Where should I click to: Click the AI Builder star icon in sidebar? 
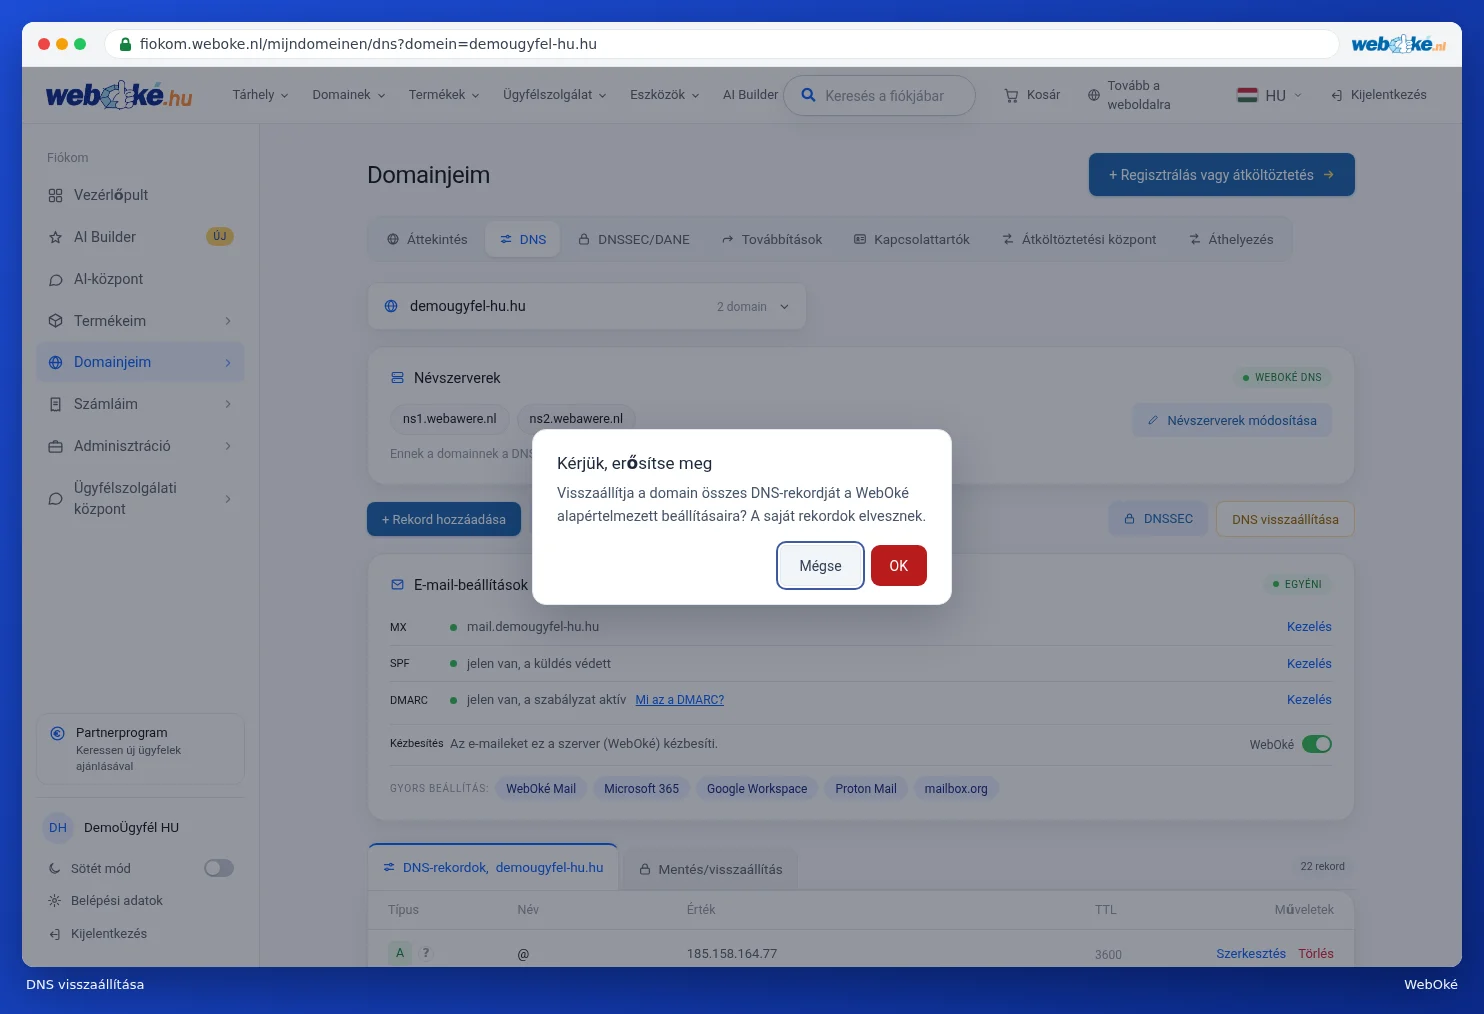pyautogui.click(x=55, y=237)
